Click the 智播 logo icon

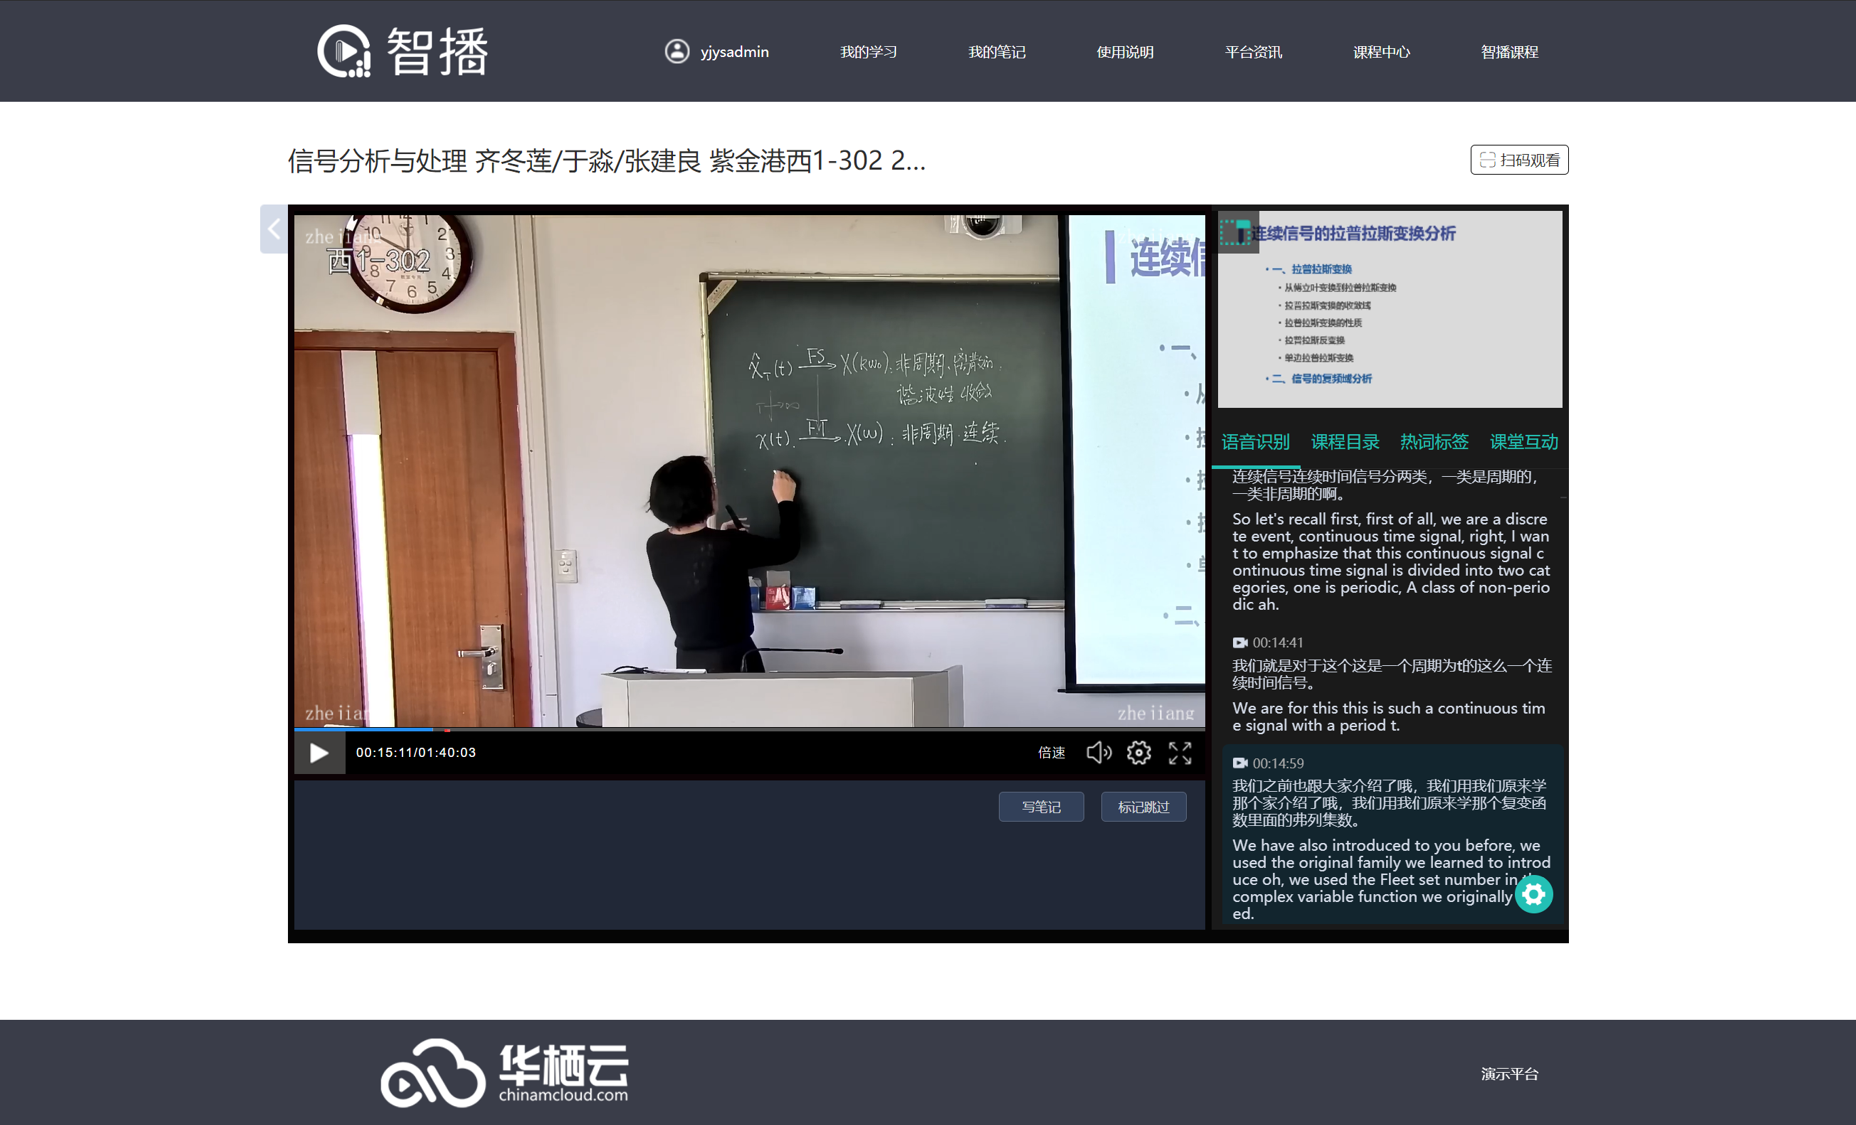click(344, 51)
